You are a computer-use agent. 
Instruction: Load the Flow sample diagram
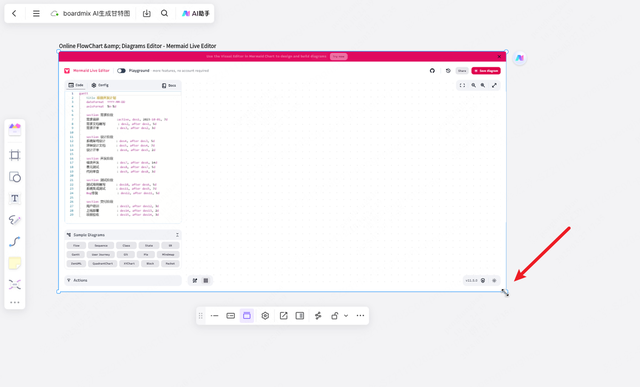coord(76,245)
